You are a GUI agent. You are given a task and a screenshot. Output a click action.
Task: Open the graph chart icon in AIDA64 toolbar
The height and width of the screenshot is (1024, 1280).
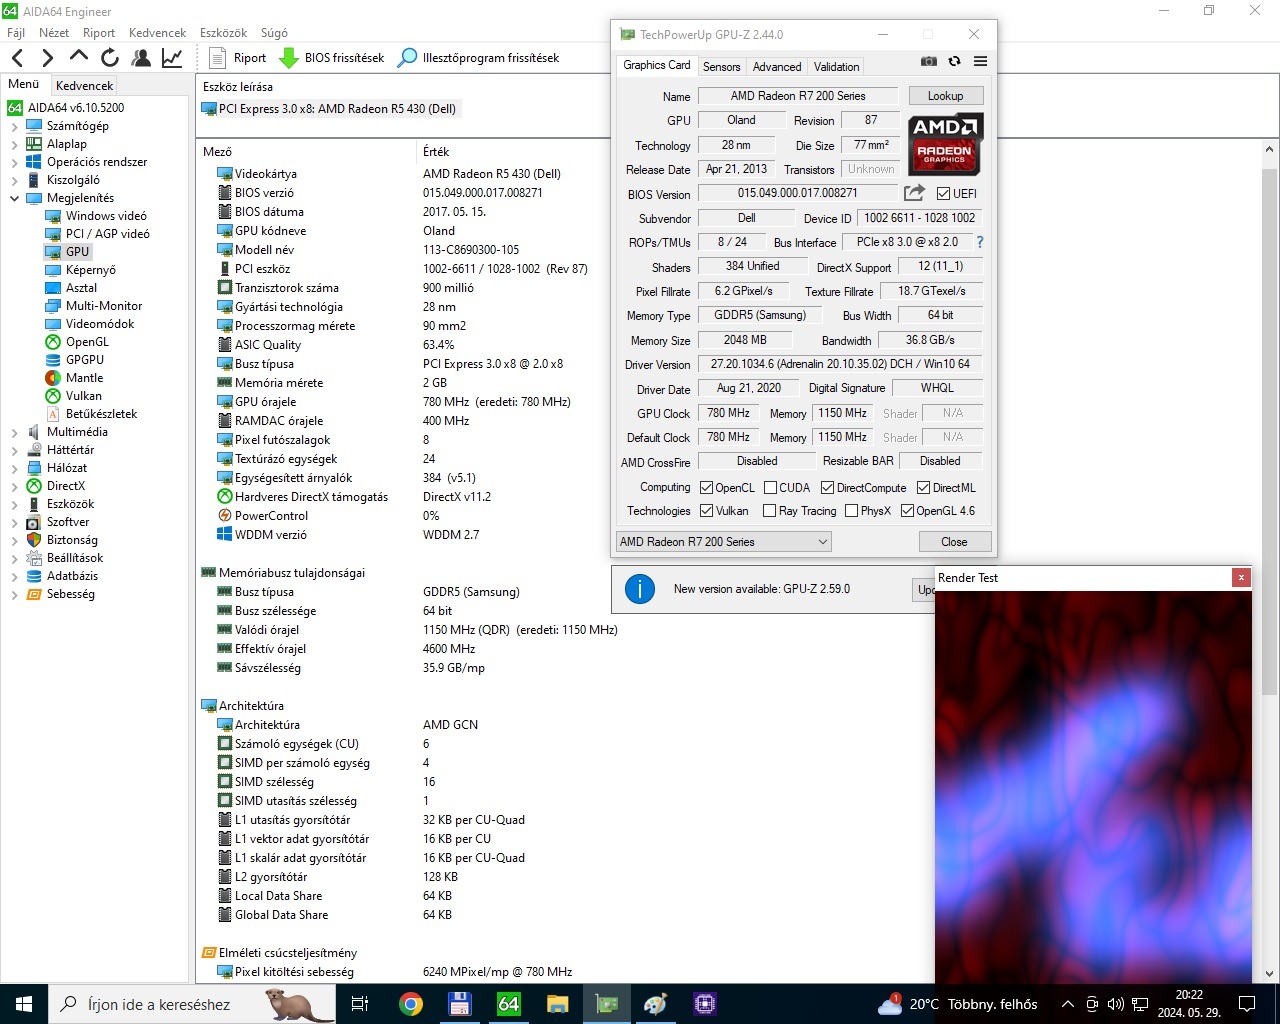(x=172, y=58)
